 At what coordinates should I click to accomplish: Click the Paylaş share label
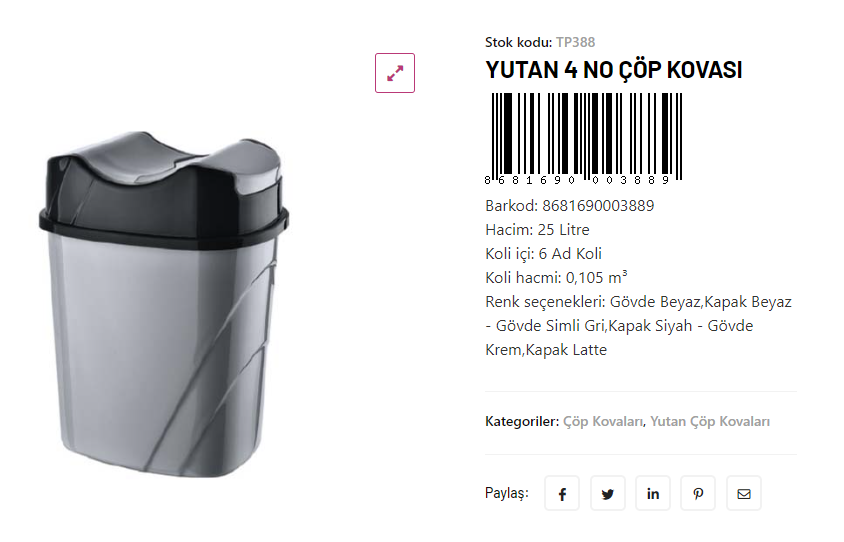coord(507,492)
